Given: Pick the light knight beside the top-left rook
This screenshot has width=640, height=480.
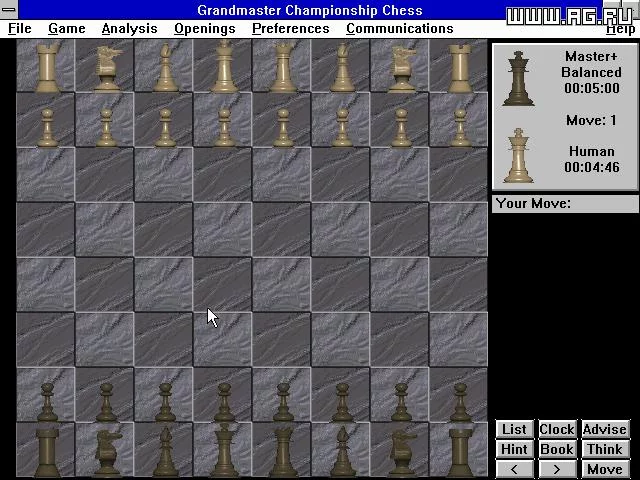Looking at the screenshot, I should (107, 68).
